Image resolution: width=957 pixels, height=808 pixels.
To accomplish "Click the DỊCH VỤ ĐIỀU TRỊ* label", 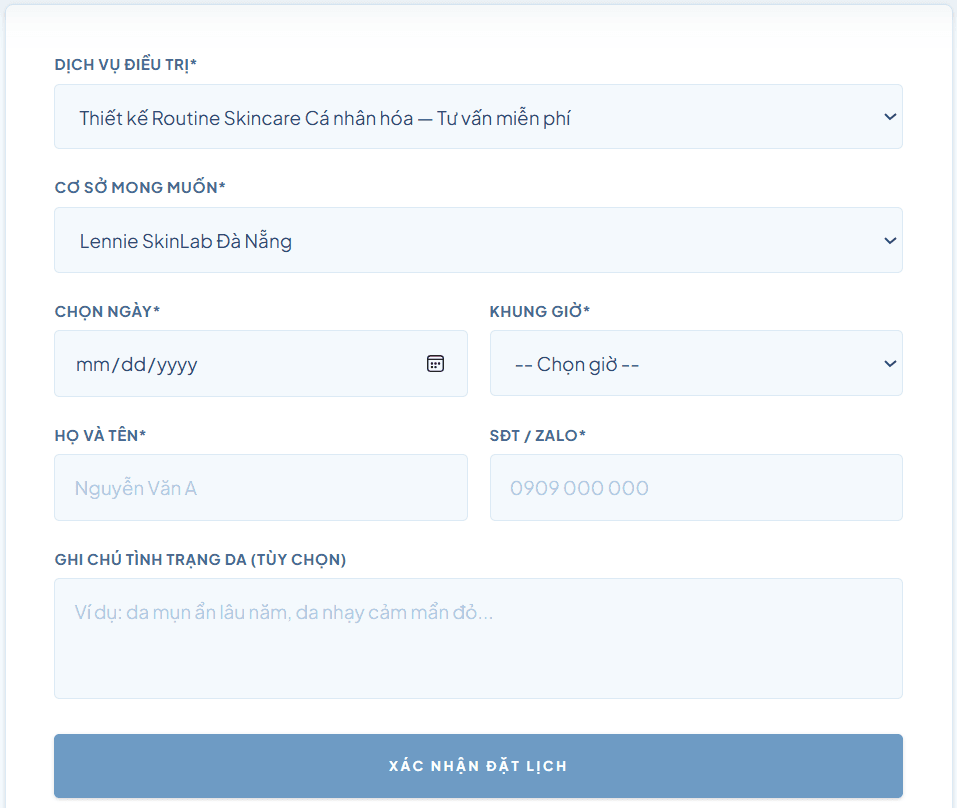I will pos(126,64).
